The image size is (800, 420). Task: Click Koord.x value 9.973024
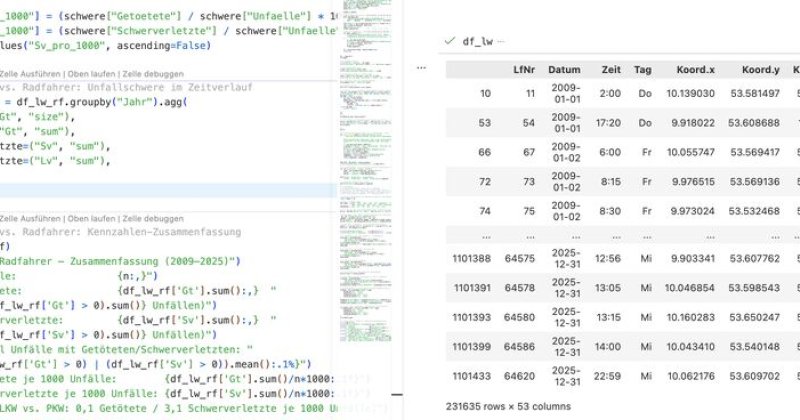693,211
